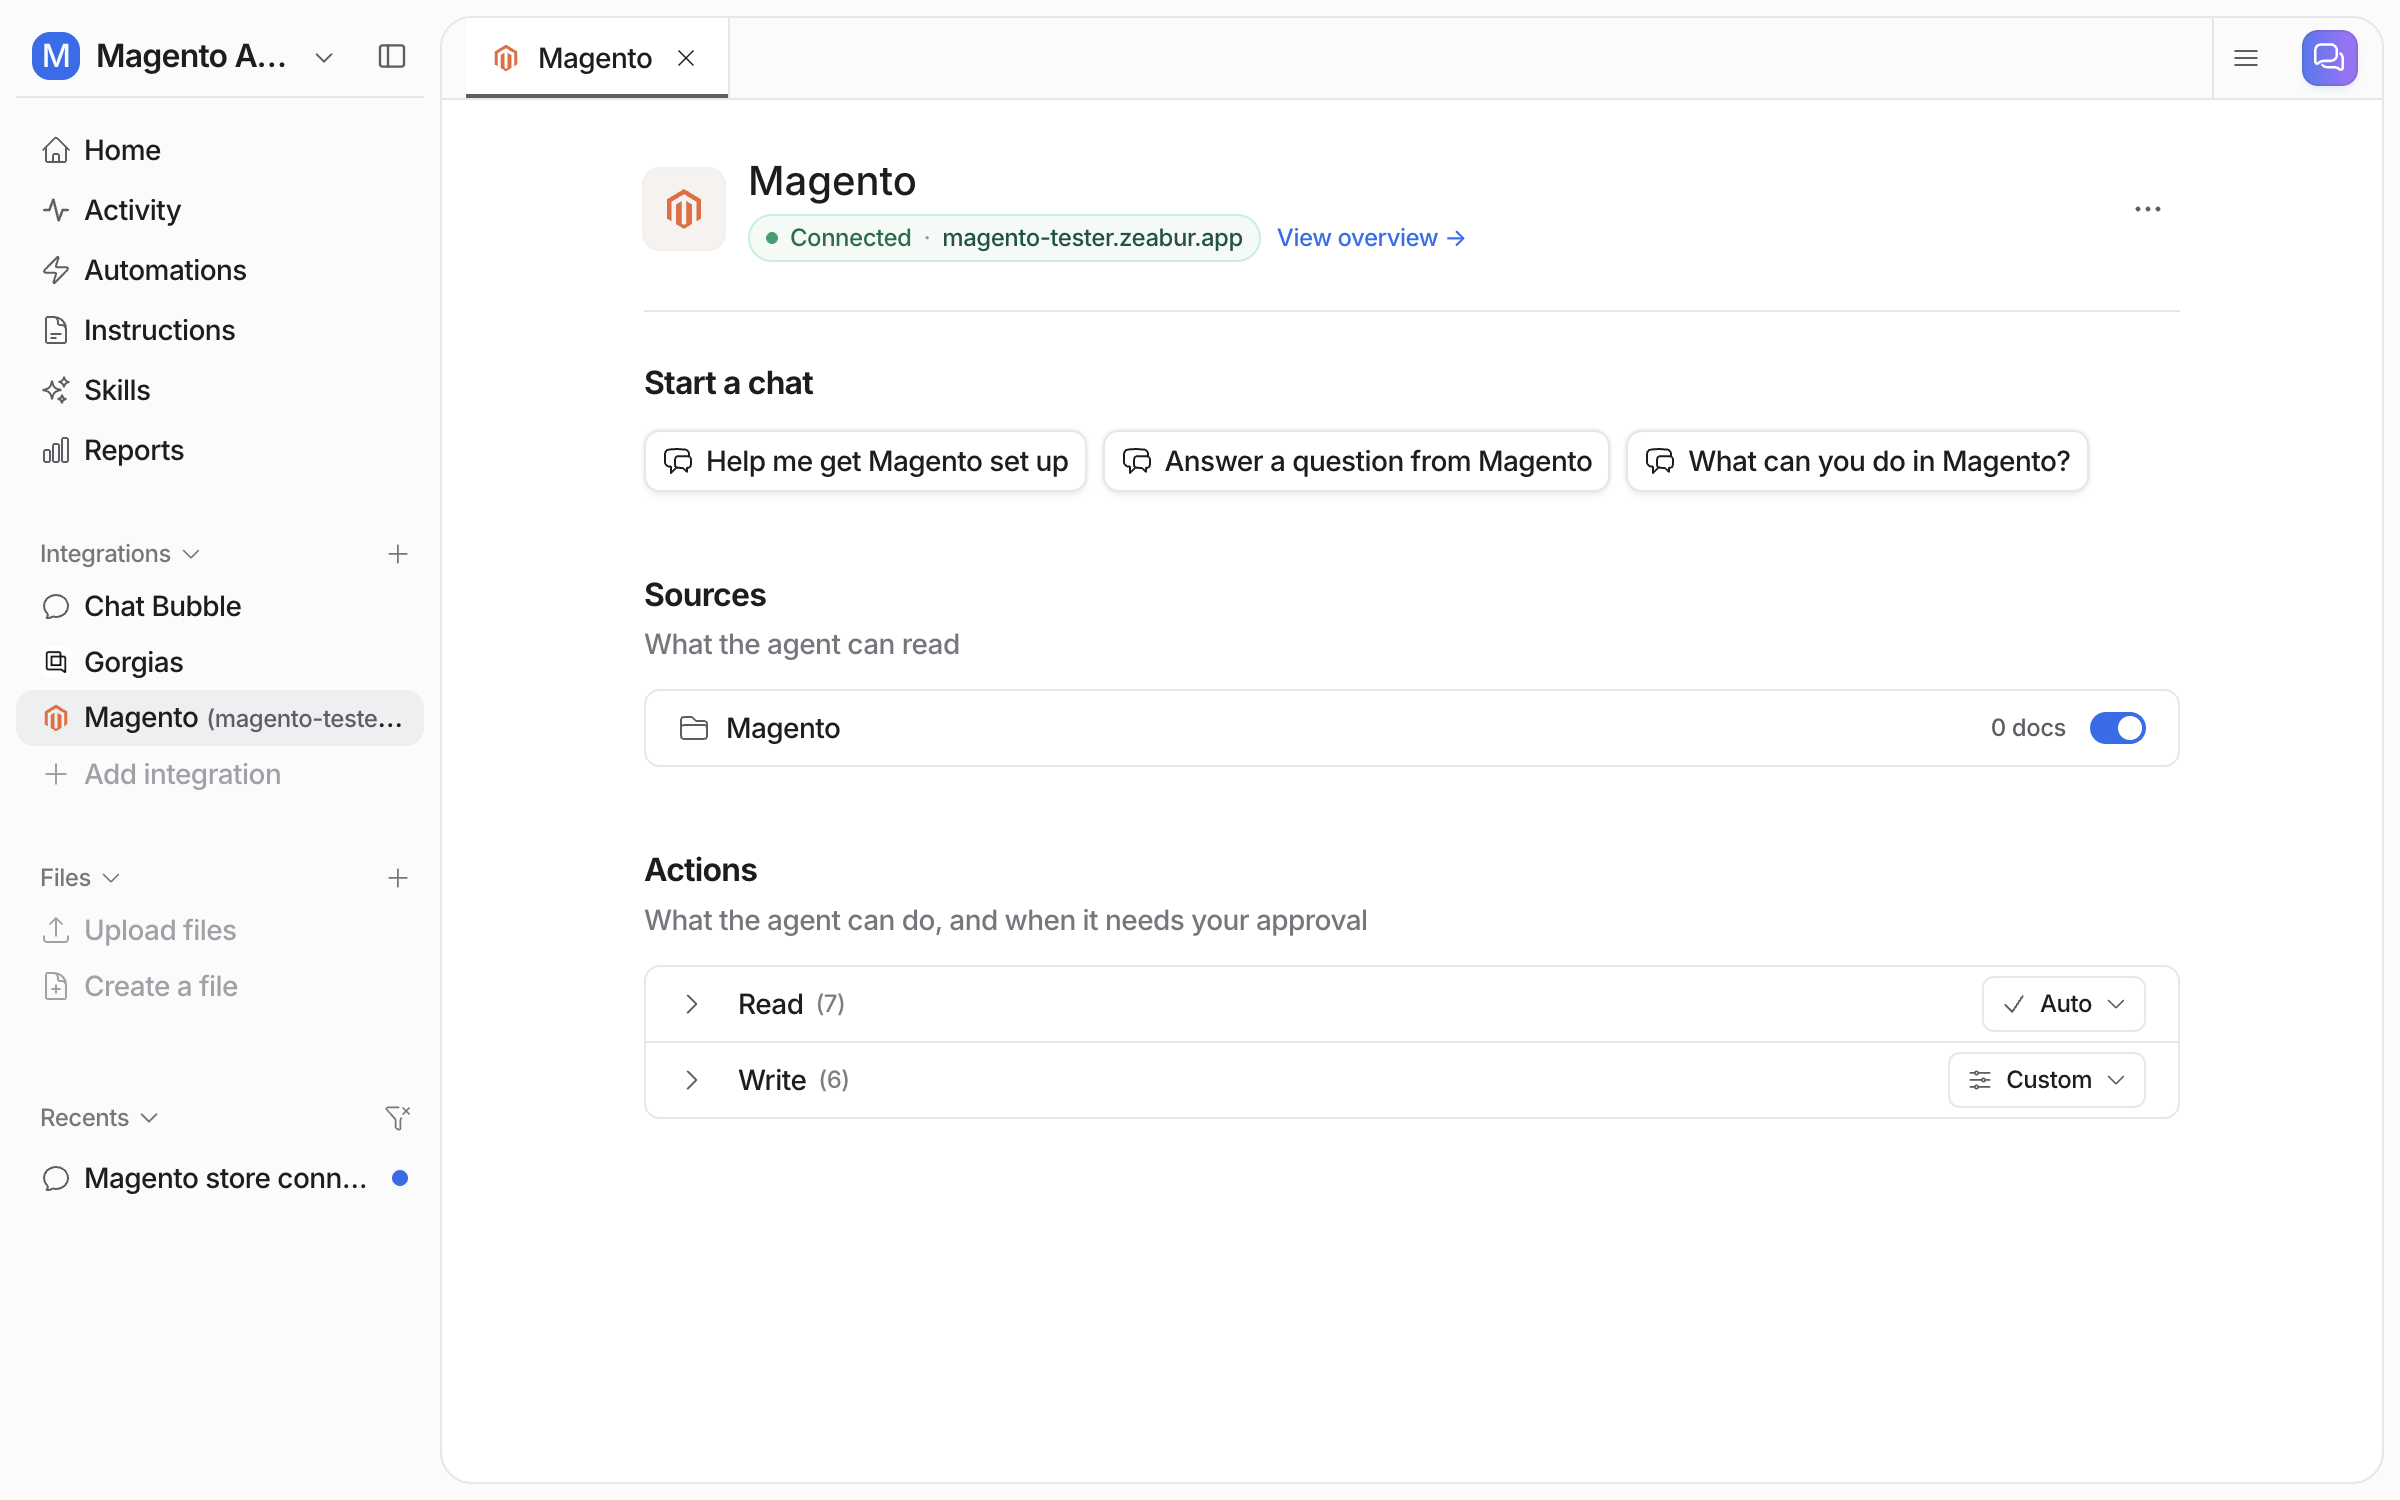Screen dimensions: 2400x1500
Task: Add a new file via Files plus icon
Action: (398, 878)
